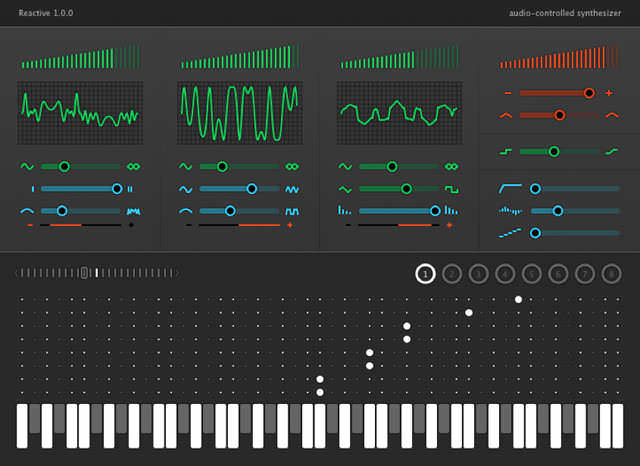The width and height of the screenshot is (640, 466).
Task: Click the sine wave icon of the first oscillator
Action: pyautogui.click(x=27, y=166)
